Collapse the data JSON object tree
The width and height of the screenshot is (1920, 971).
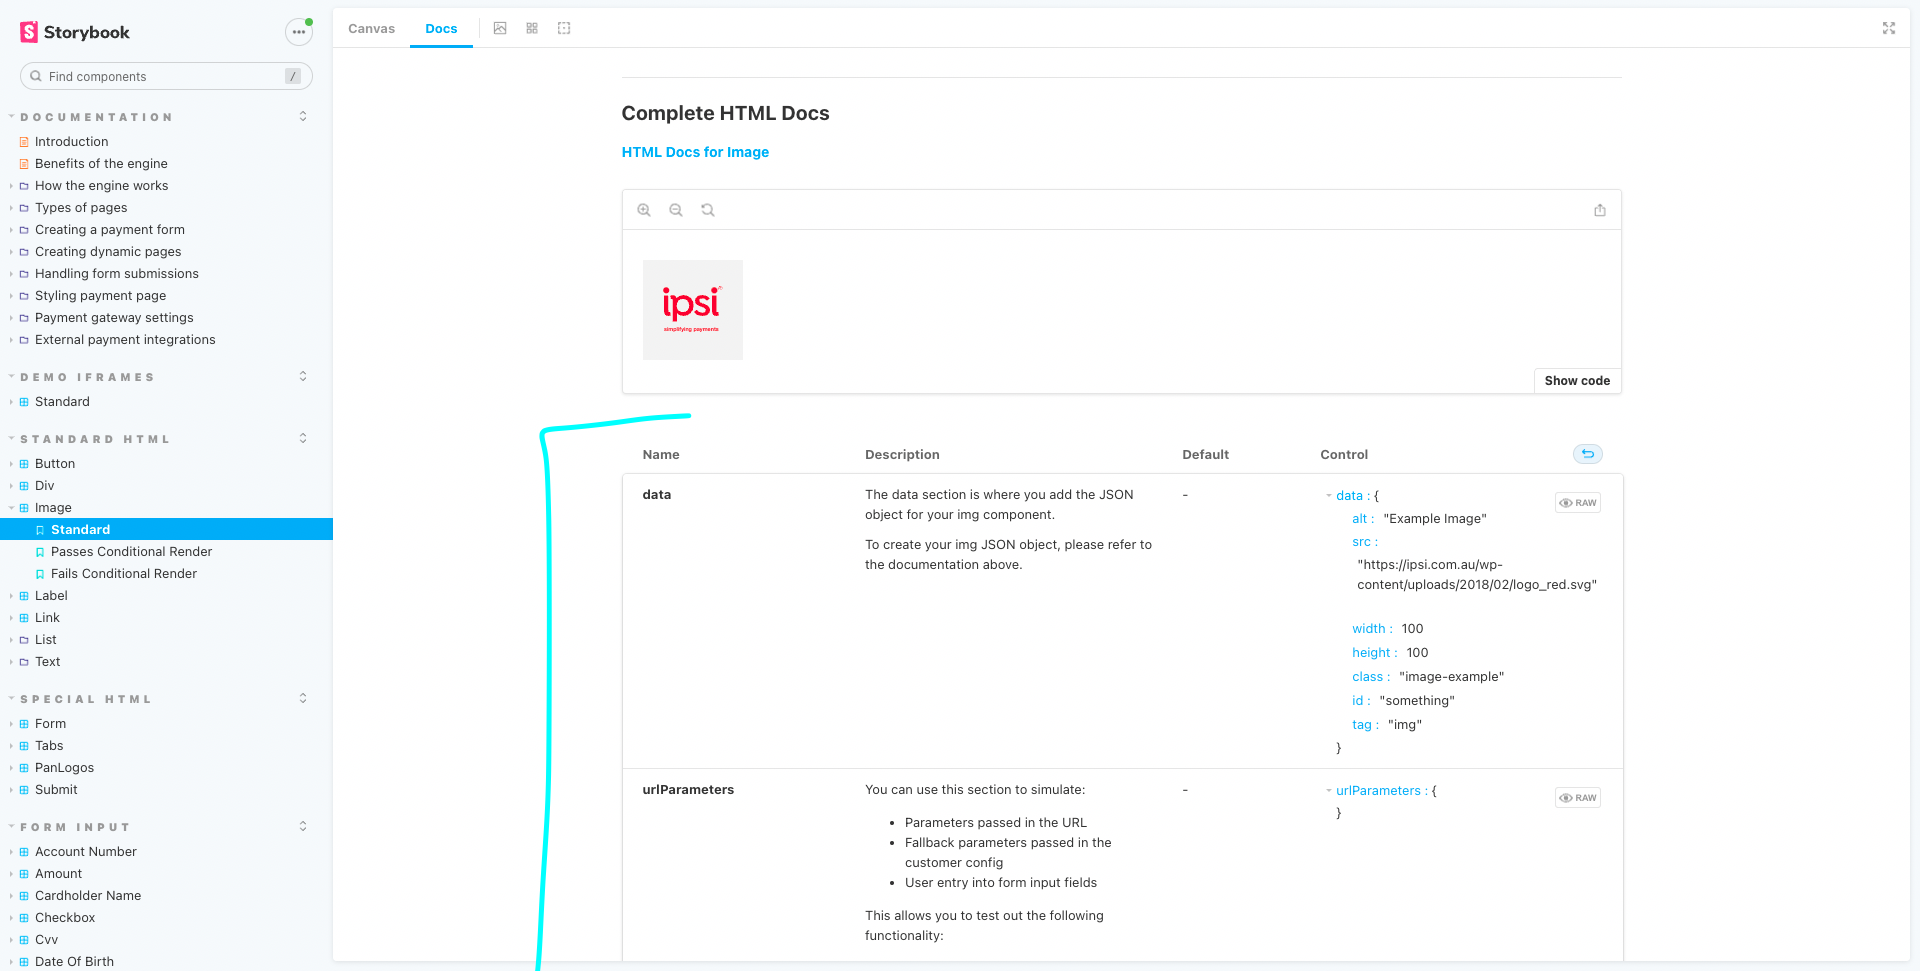(1329, 496)
